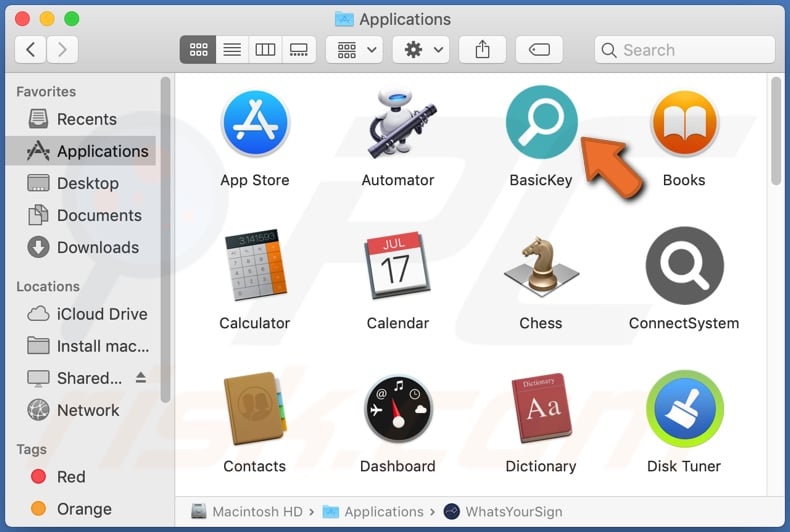Select the Dashboard app icon
Viewport: 790px width, 532px height.
(x=399, y=409)
